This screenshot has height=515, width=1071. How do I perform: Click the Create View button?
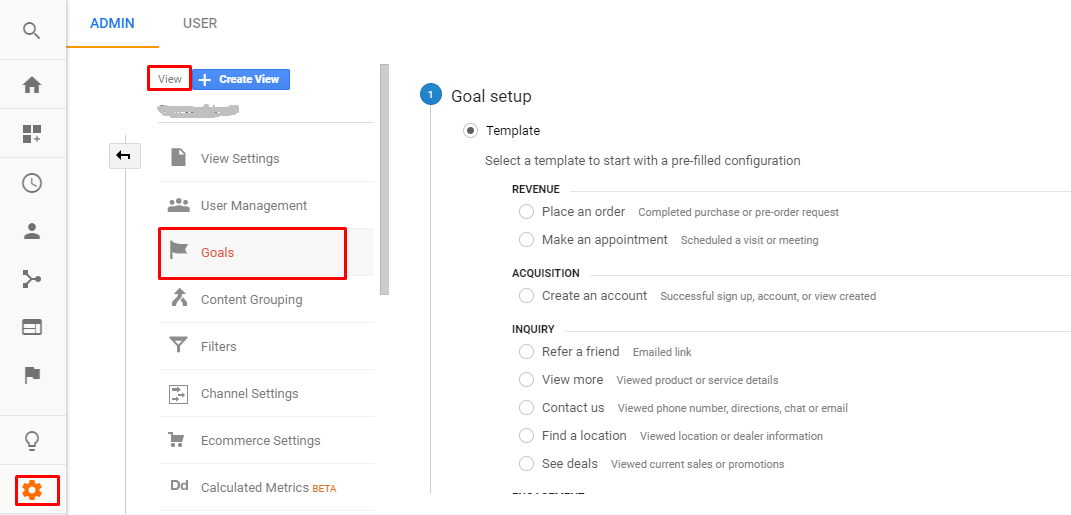[241, 79]
